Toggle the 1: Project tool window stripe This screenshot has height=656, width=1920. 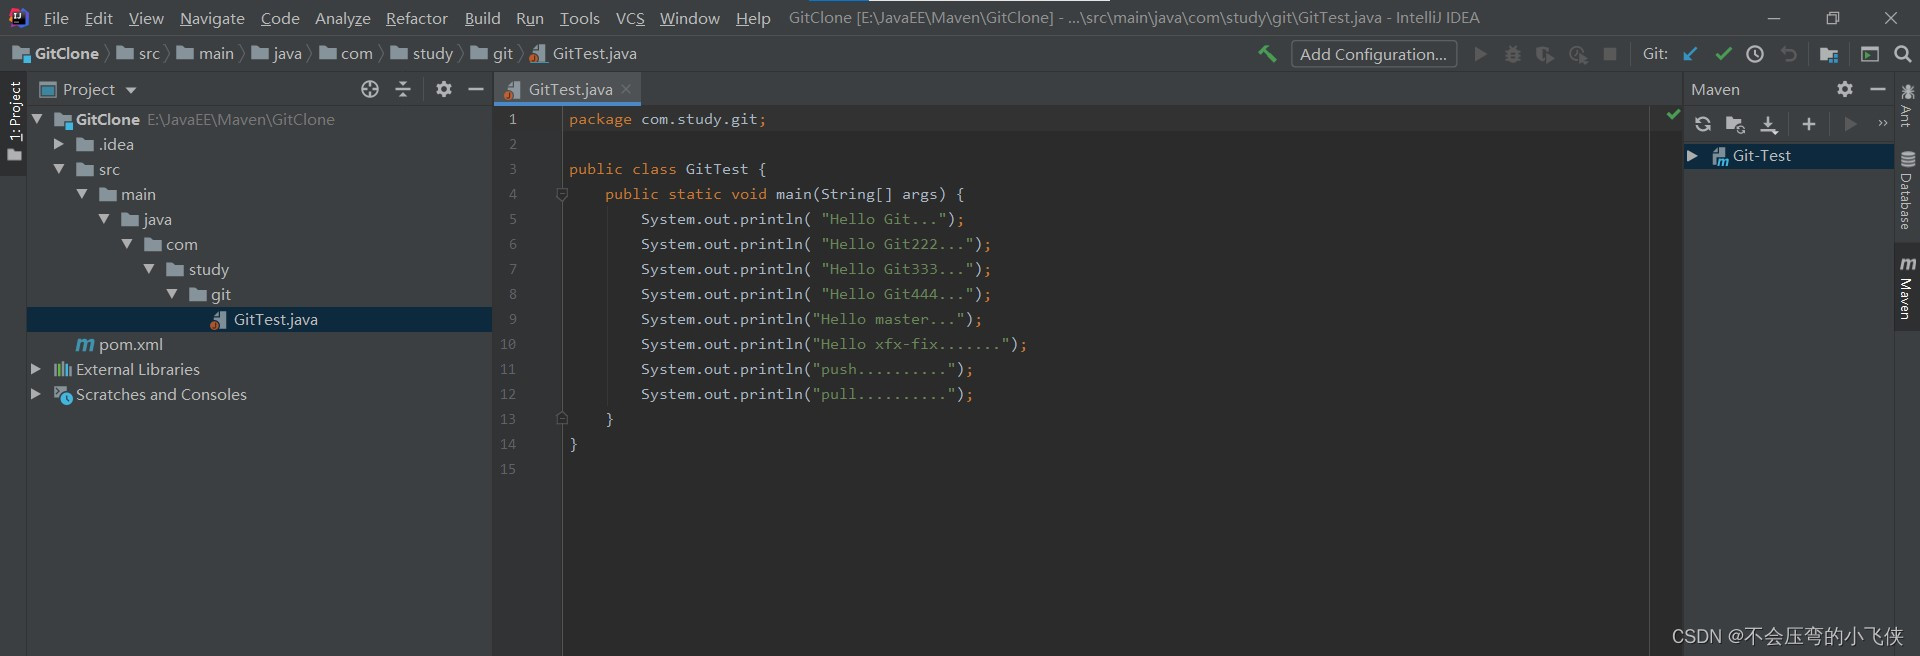14,122
